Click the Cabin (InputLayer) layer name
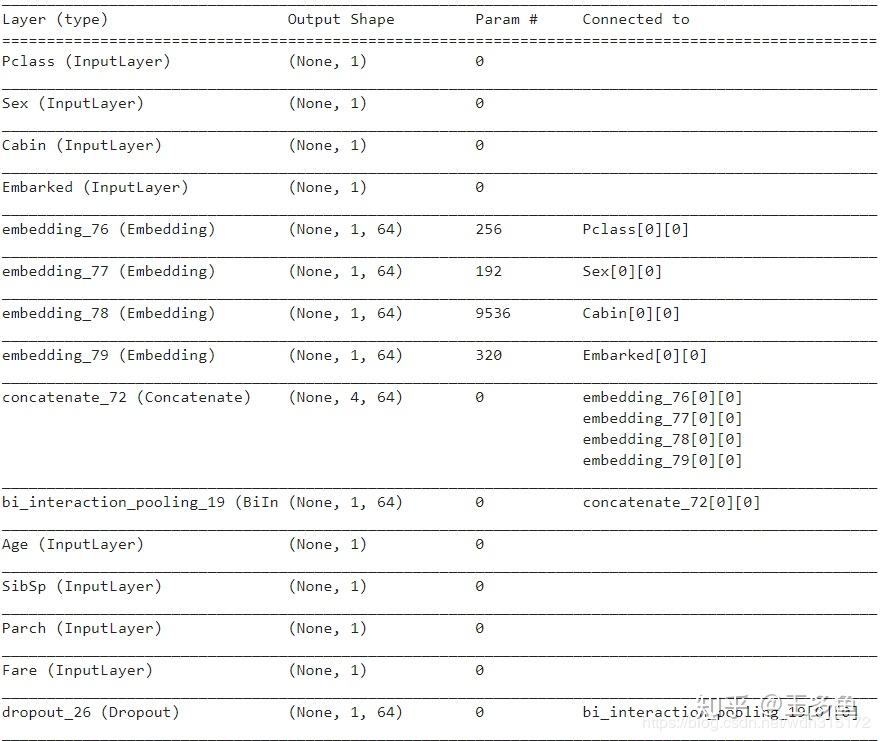The height and width of the screenshot is (741, 880). click(x=82, y=145)
